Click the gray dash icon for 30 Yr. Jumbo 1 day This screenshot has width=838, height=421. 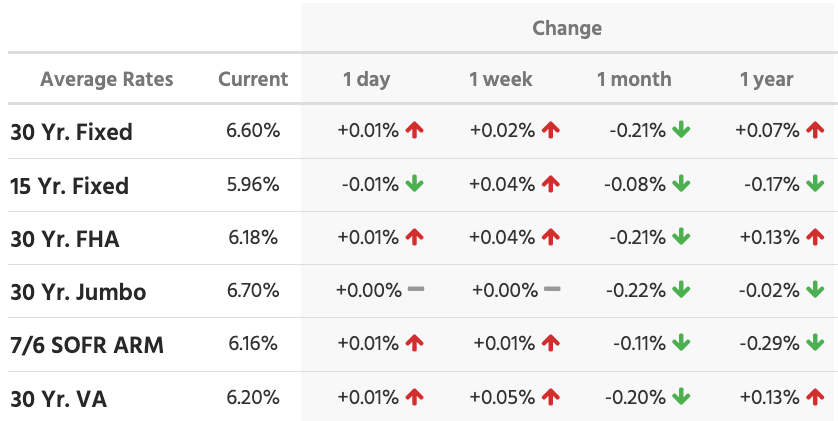pyautogui.click(x=416, y=290)
